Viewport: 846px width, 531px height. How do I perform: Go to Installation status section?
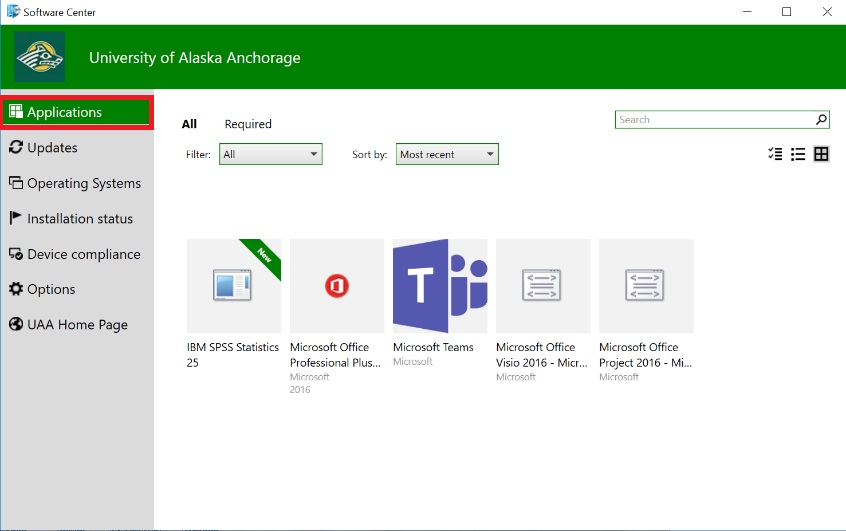pos(79,219)
